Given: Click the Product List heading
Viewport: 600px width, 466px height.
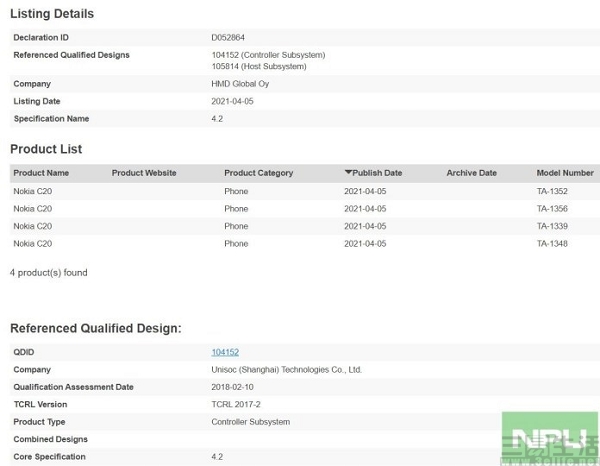Looking at the screenshot, I should coord(46,149).
